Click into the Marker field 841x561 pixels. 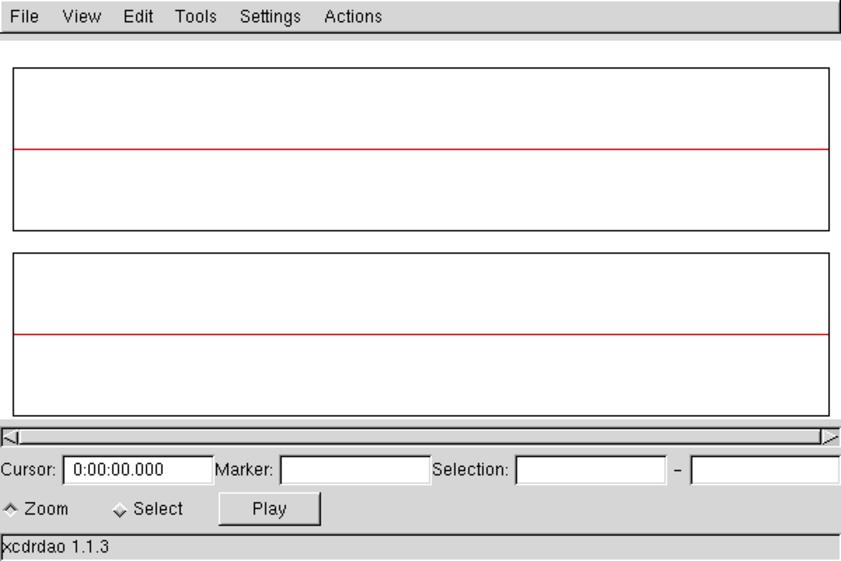pyautogui.click(x=354, y=470)
